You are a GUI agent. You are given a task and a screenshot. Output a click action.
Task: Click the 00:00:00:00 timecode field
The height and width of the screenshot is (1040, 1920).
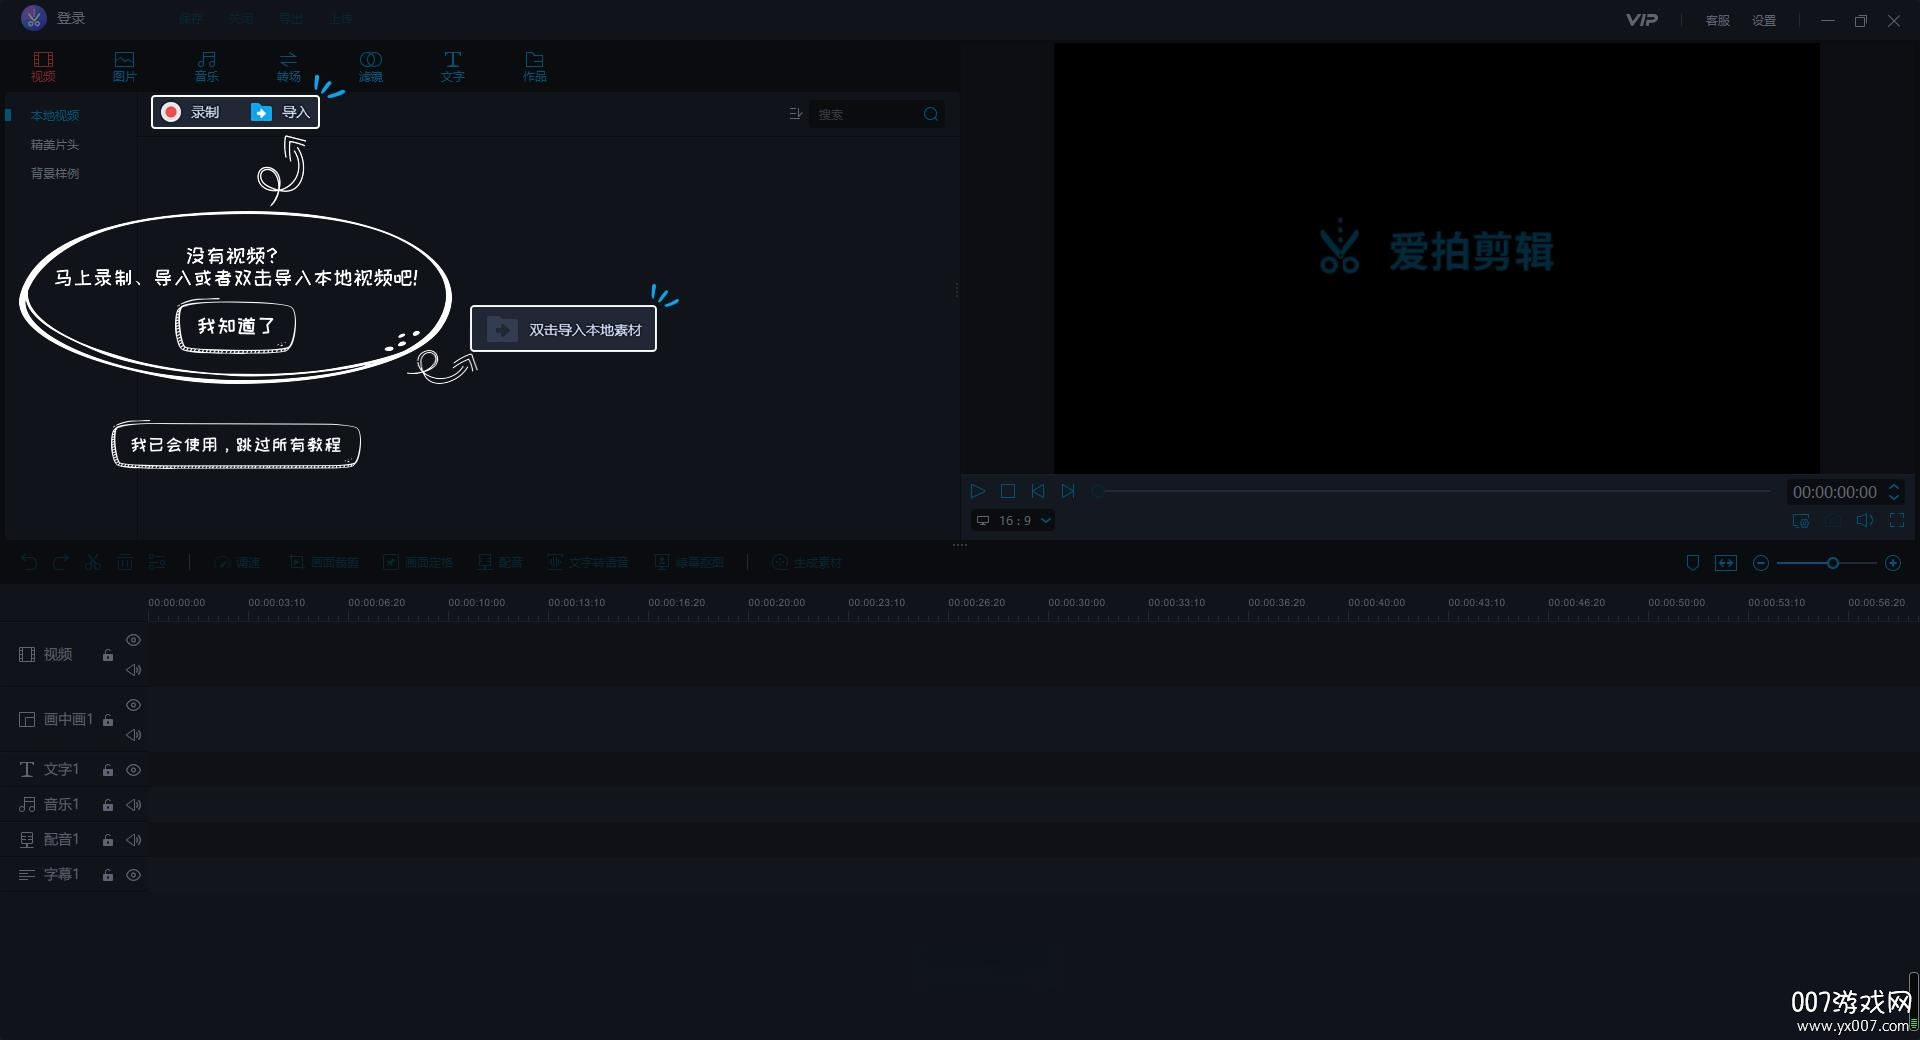pos(1834,492)
